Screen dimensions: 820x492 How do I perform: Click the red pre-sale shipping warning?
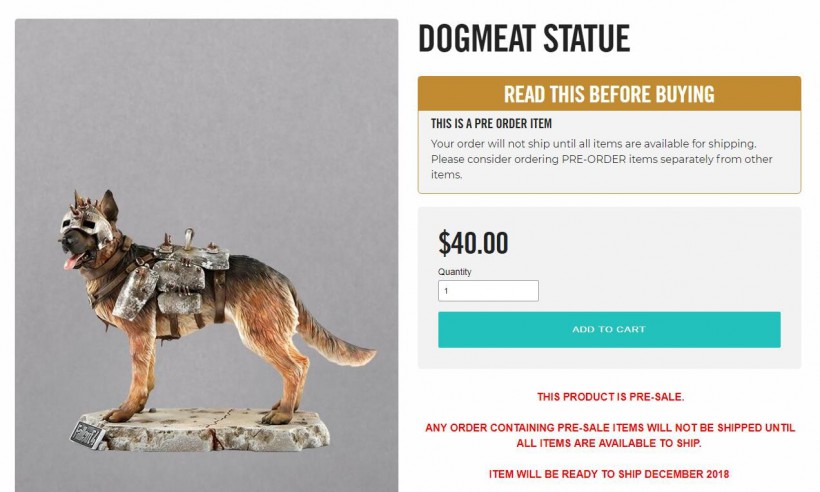click(x=610, y=435)
